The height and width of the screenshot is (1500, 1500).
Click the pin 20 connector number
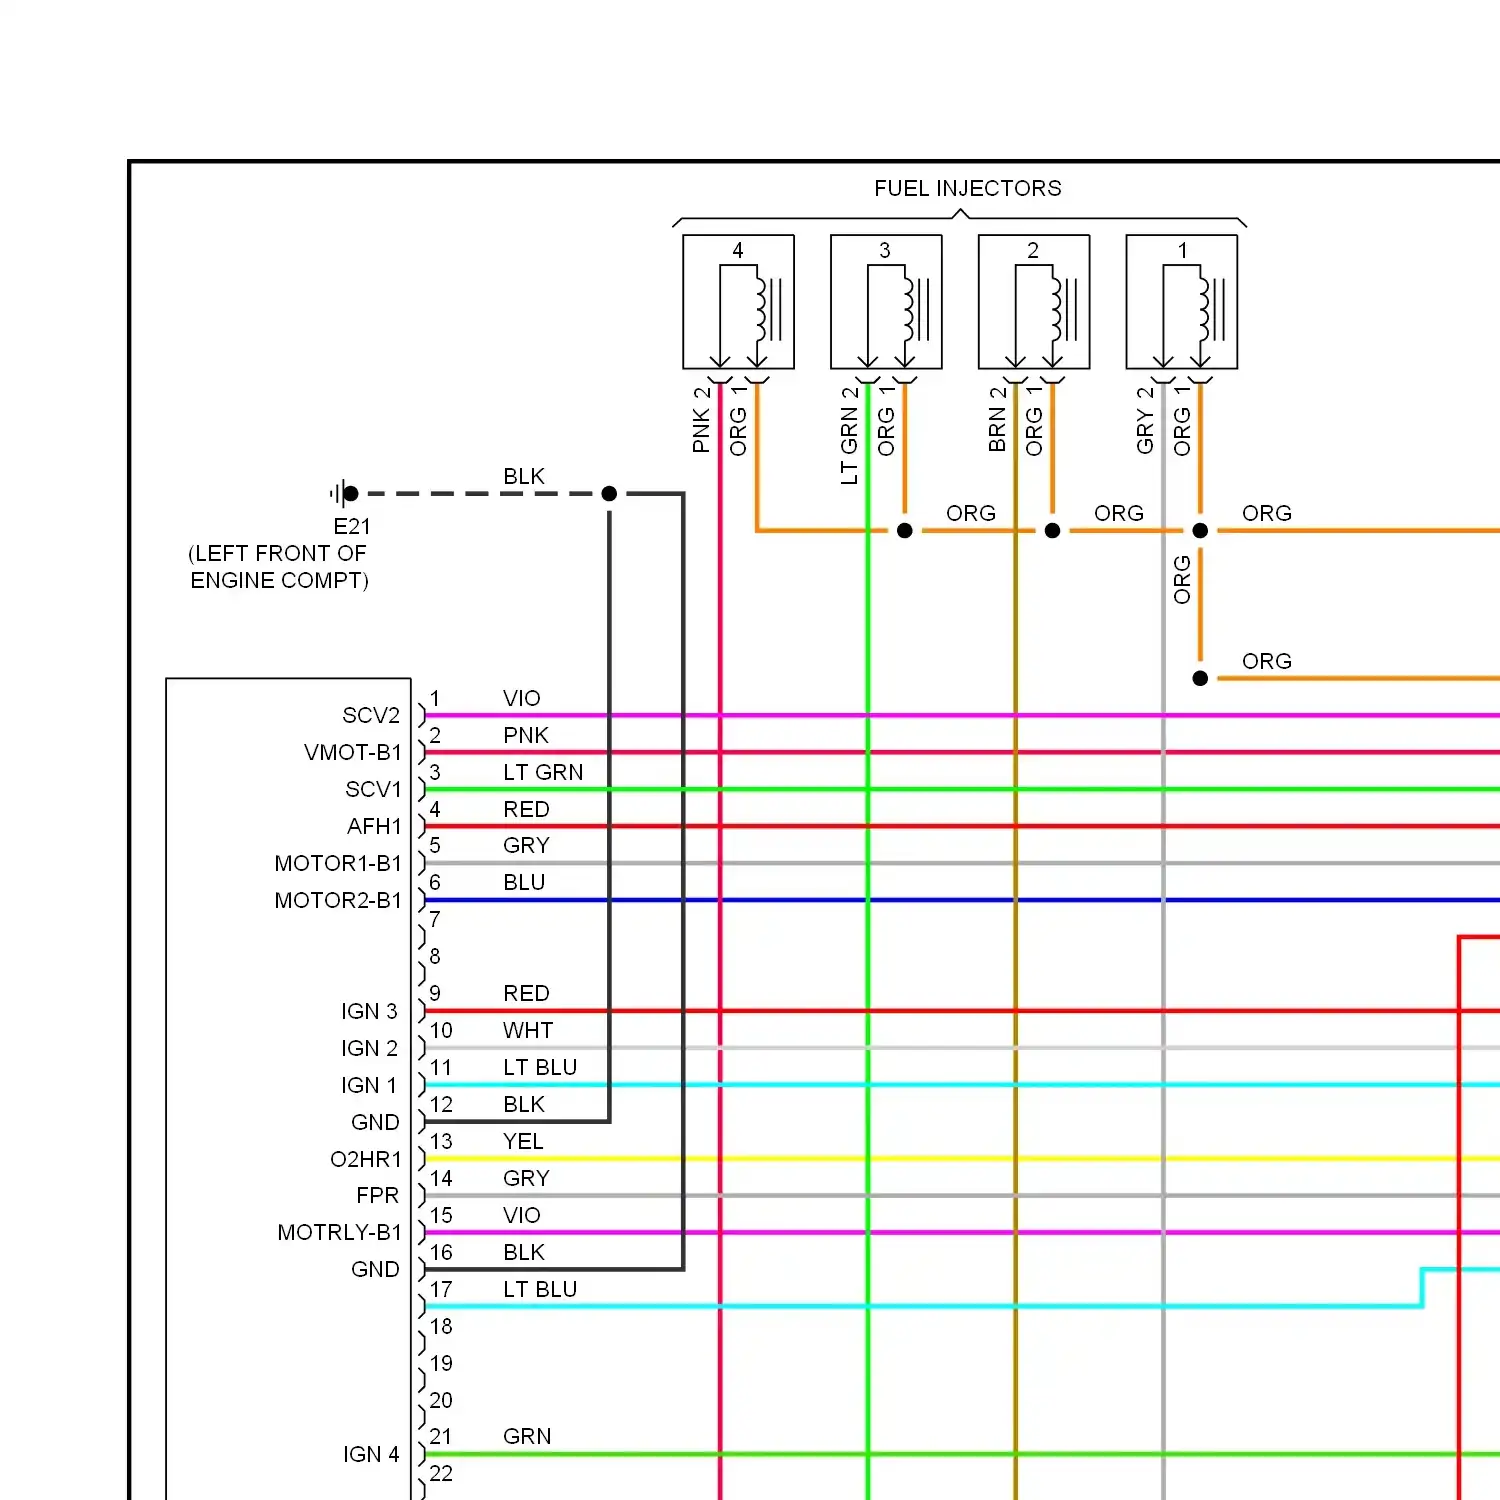point(441,1400)
